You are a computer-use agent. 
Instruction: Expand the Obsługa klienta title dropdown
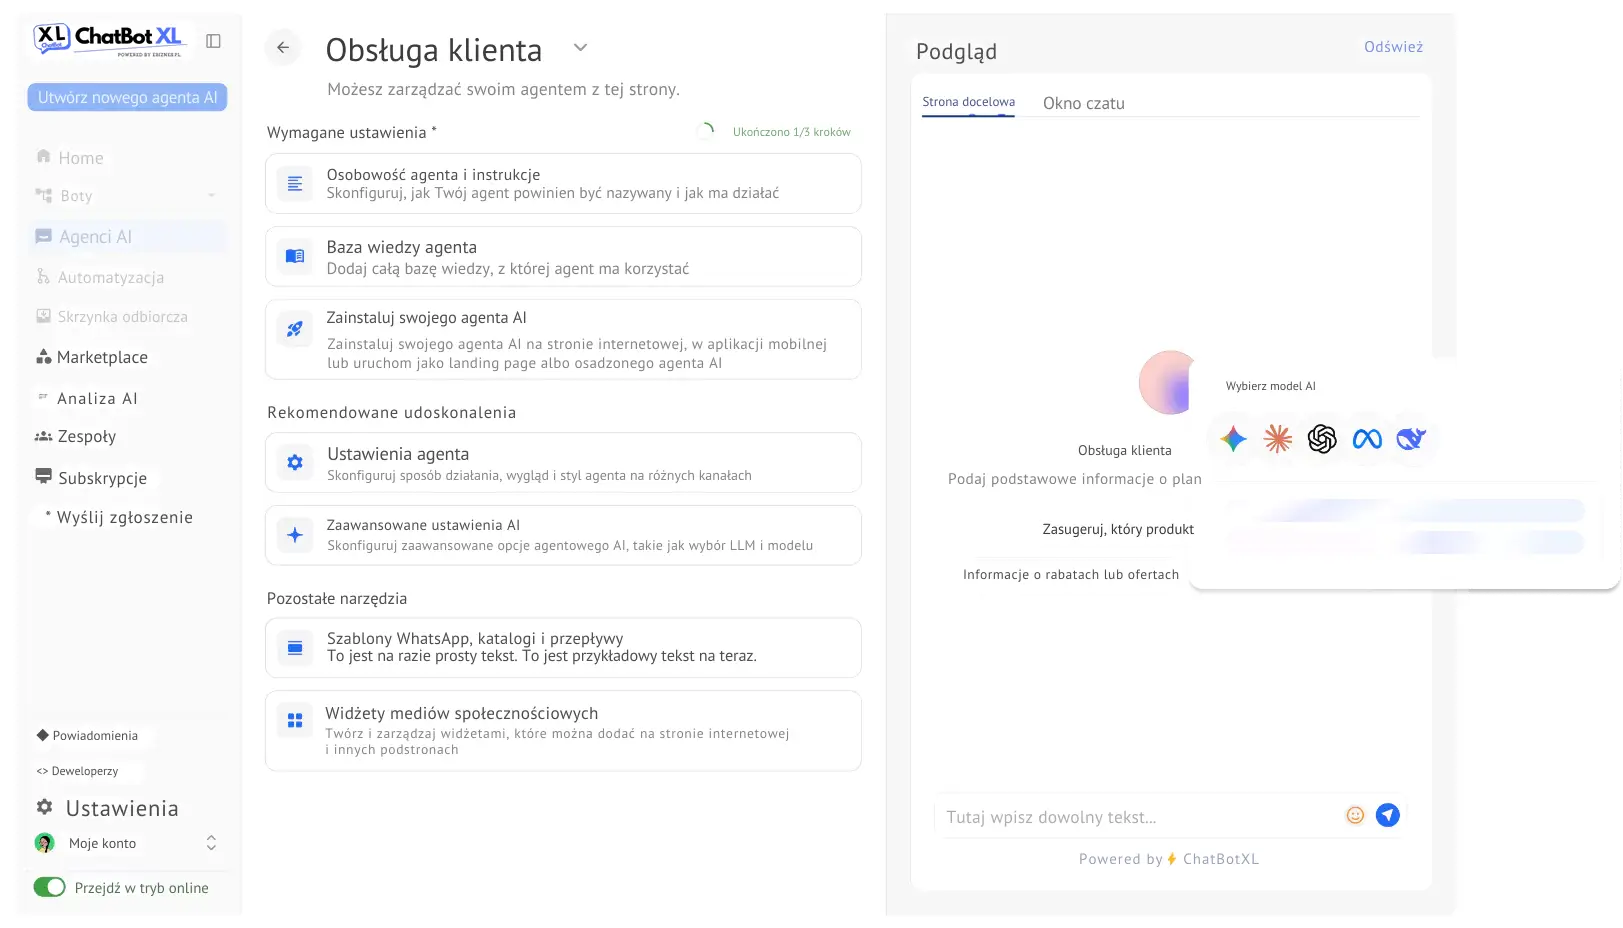580,47
